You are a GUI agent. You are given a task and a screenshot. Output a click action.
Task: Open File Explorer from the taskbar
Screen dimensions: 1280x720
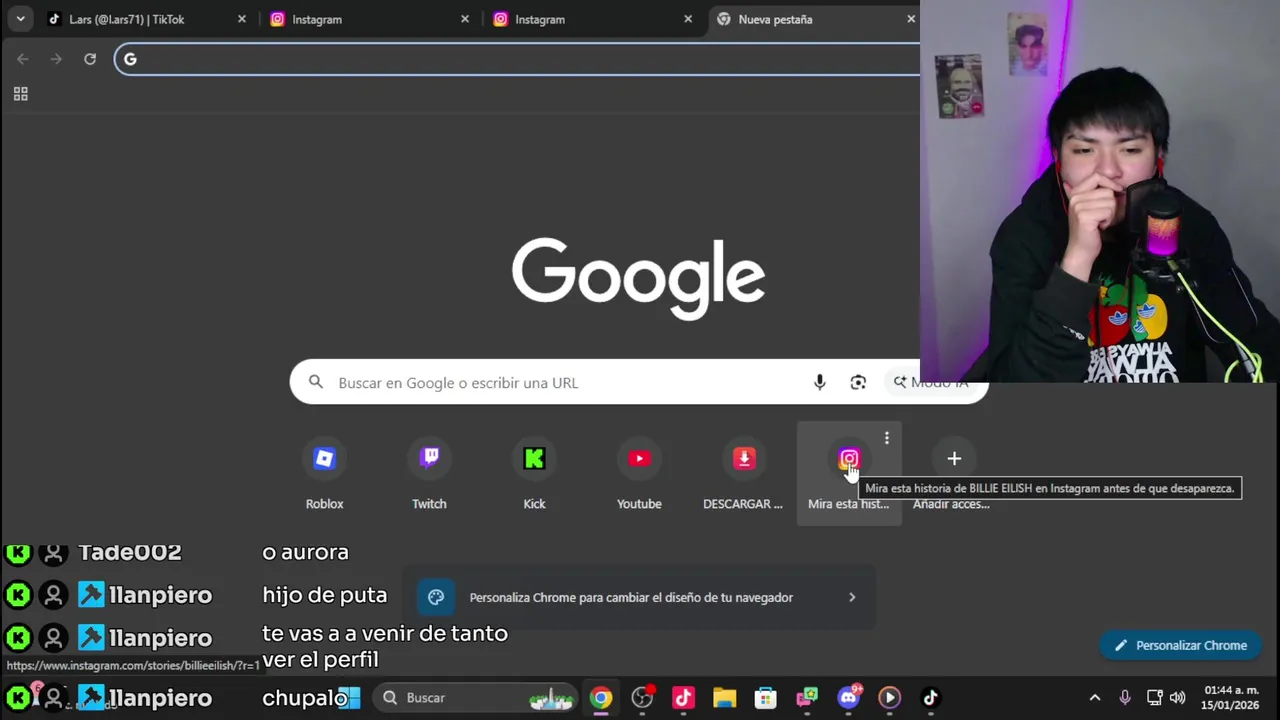[724, 698]
